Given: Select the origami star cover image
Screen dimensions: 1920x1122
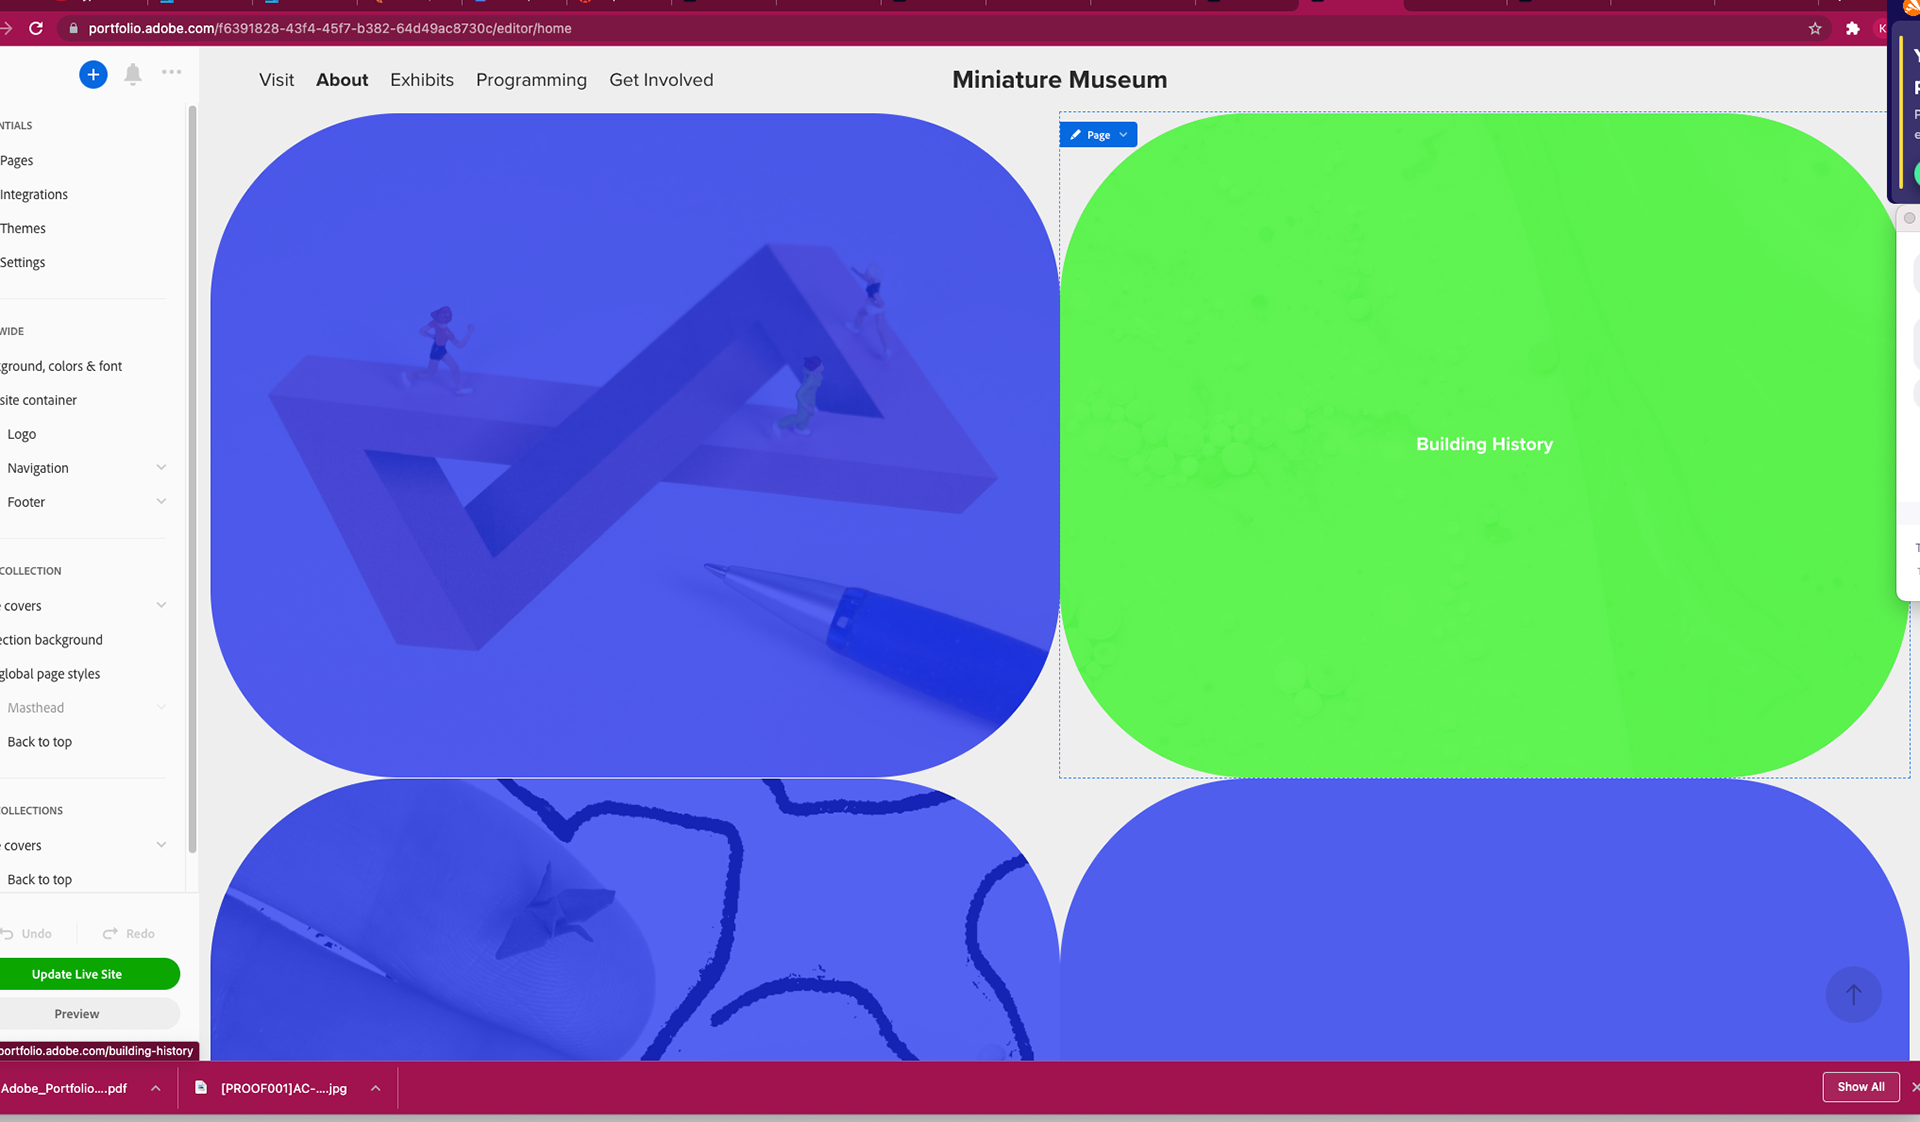Looking at the screenshot, I should (634, 920).
